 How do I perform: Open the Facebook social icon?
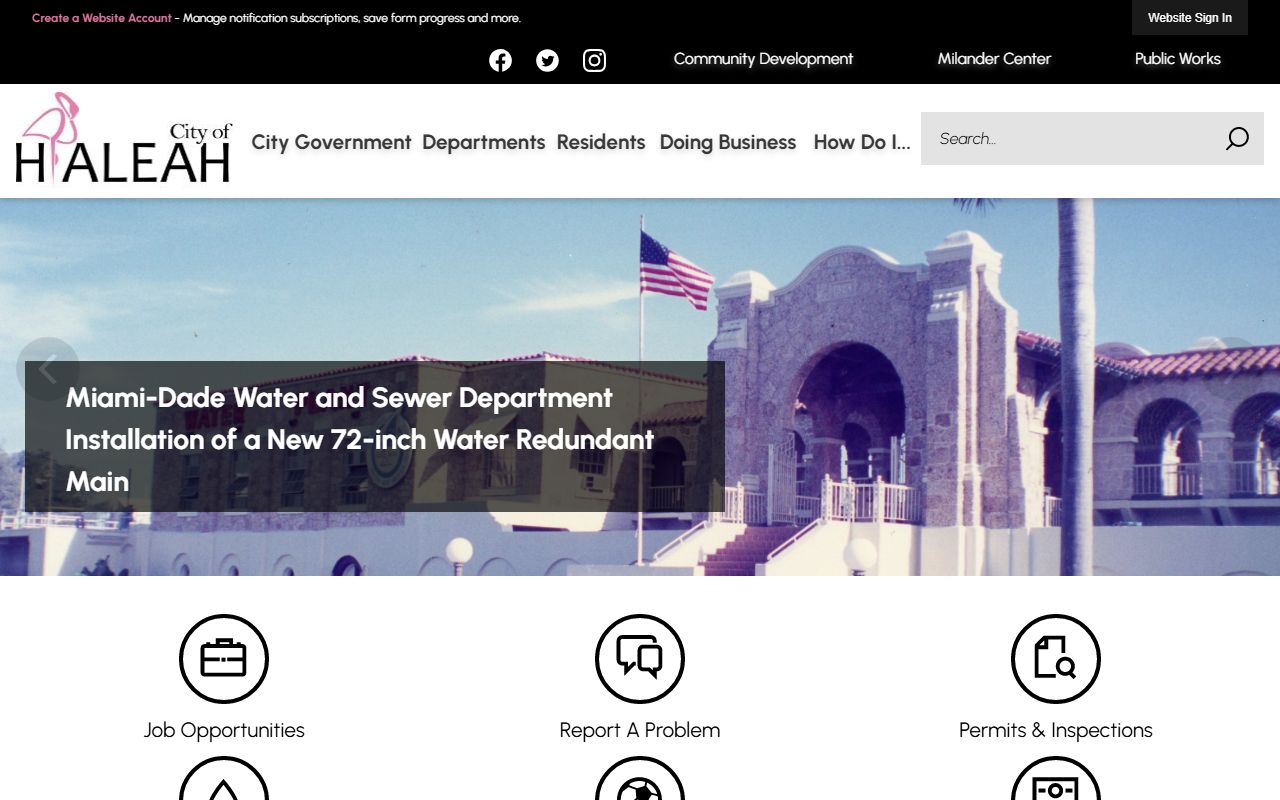point(500,60)
